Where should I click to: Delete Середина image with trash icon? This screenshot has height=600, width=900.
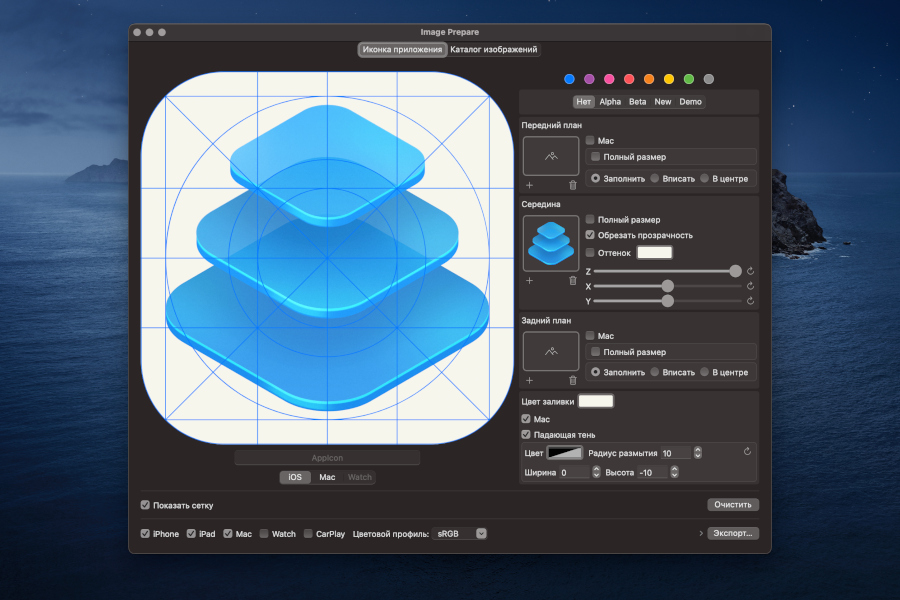tap(572, 280)
